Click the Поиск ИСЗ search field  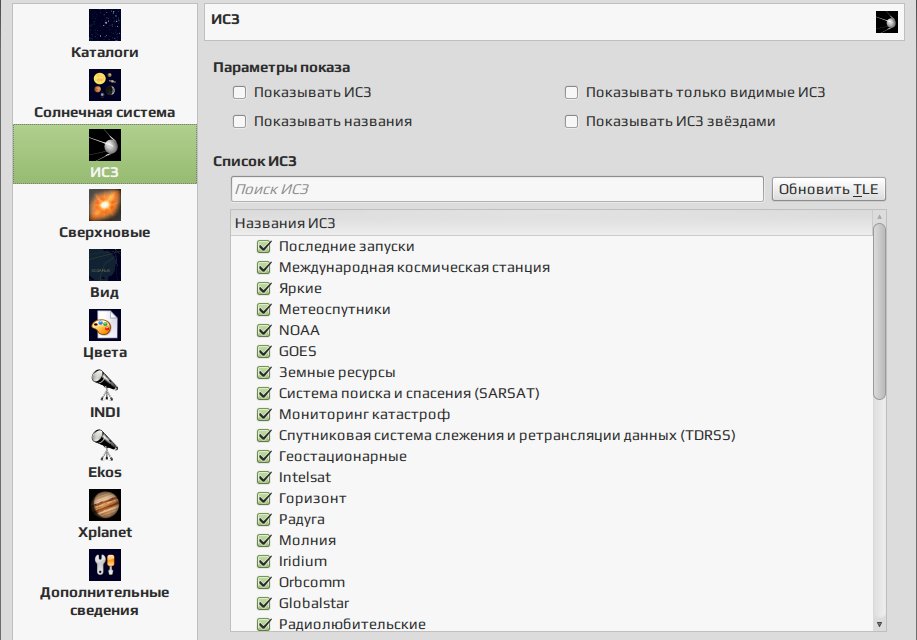[x=497, y=189]
